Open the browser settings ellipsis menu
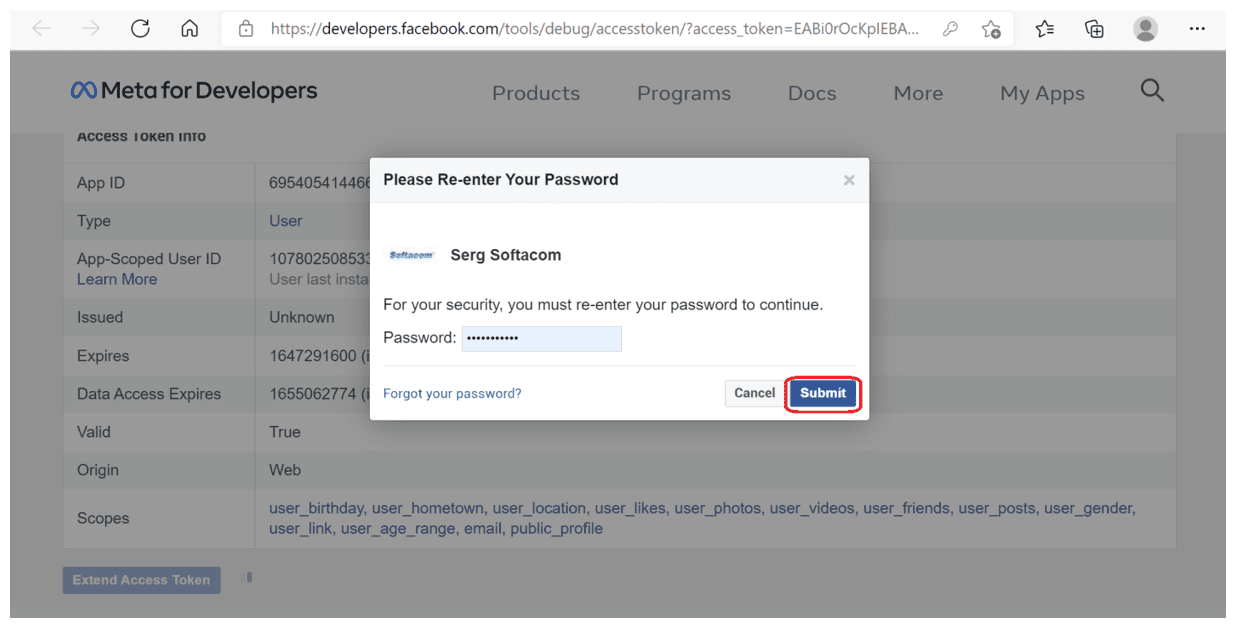This screenshot has width=1238, height=628. [1197, 29]
